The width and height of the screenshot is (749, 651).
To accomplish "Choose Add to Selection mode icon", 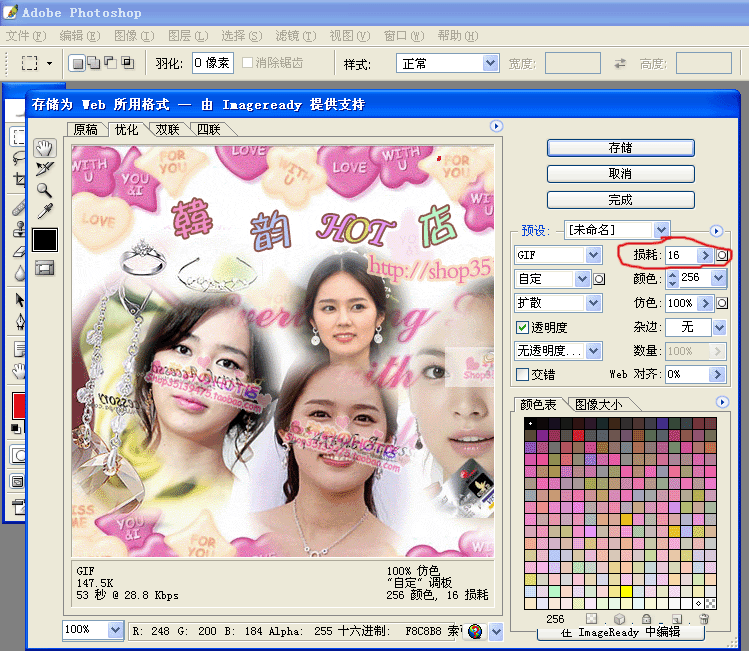I will [x=94, y=63].
